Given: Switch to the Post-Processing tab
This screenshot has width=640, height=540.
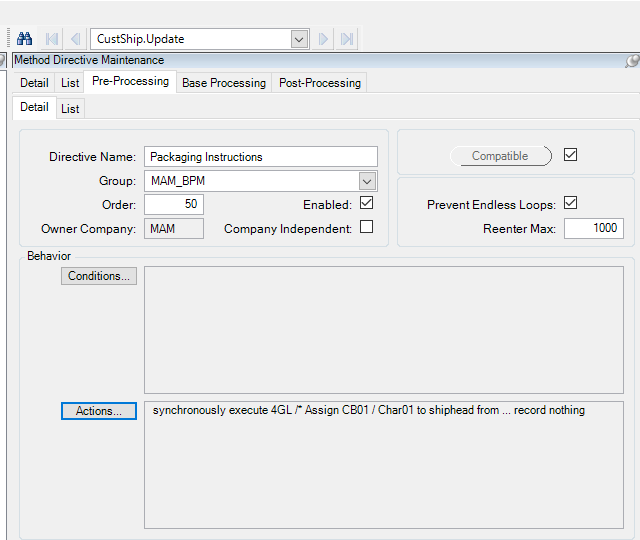Looking at the screenshot, I should pos(320,83).
